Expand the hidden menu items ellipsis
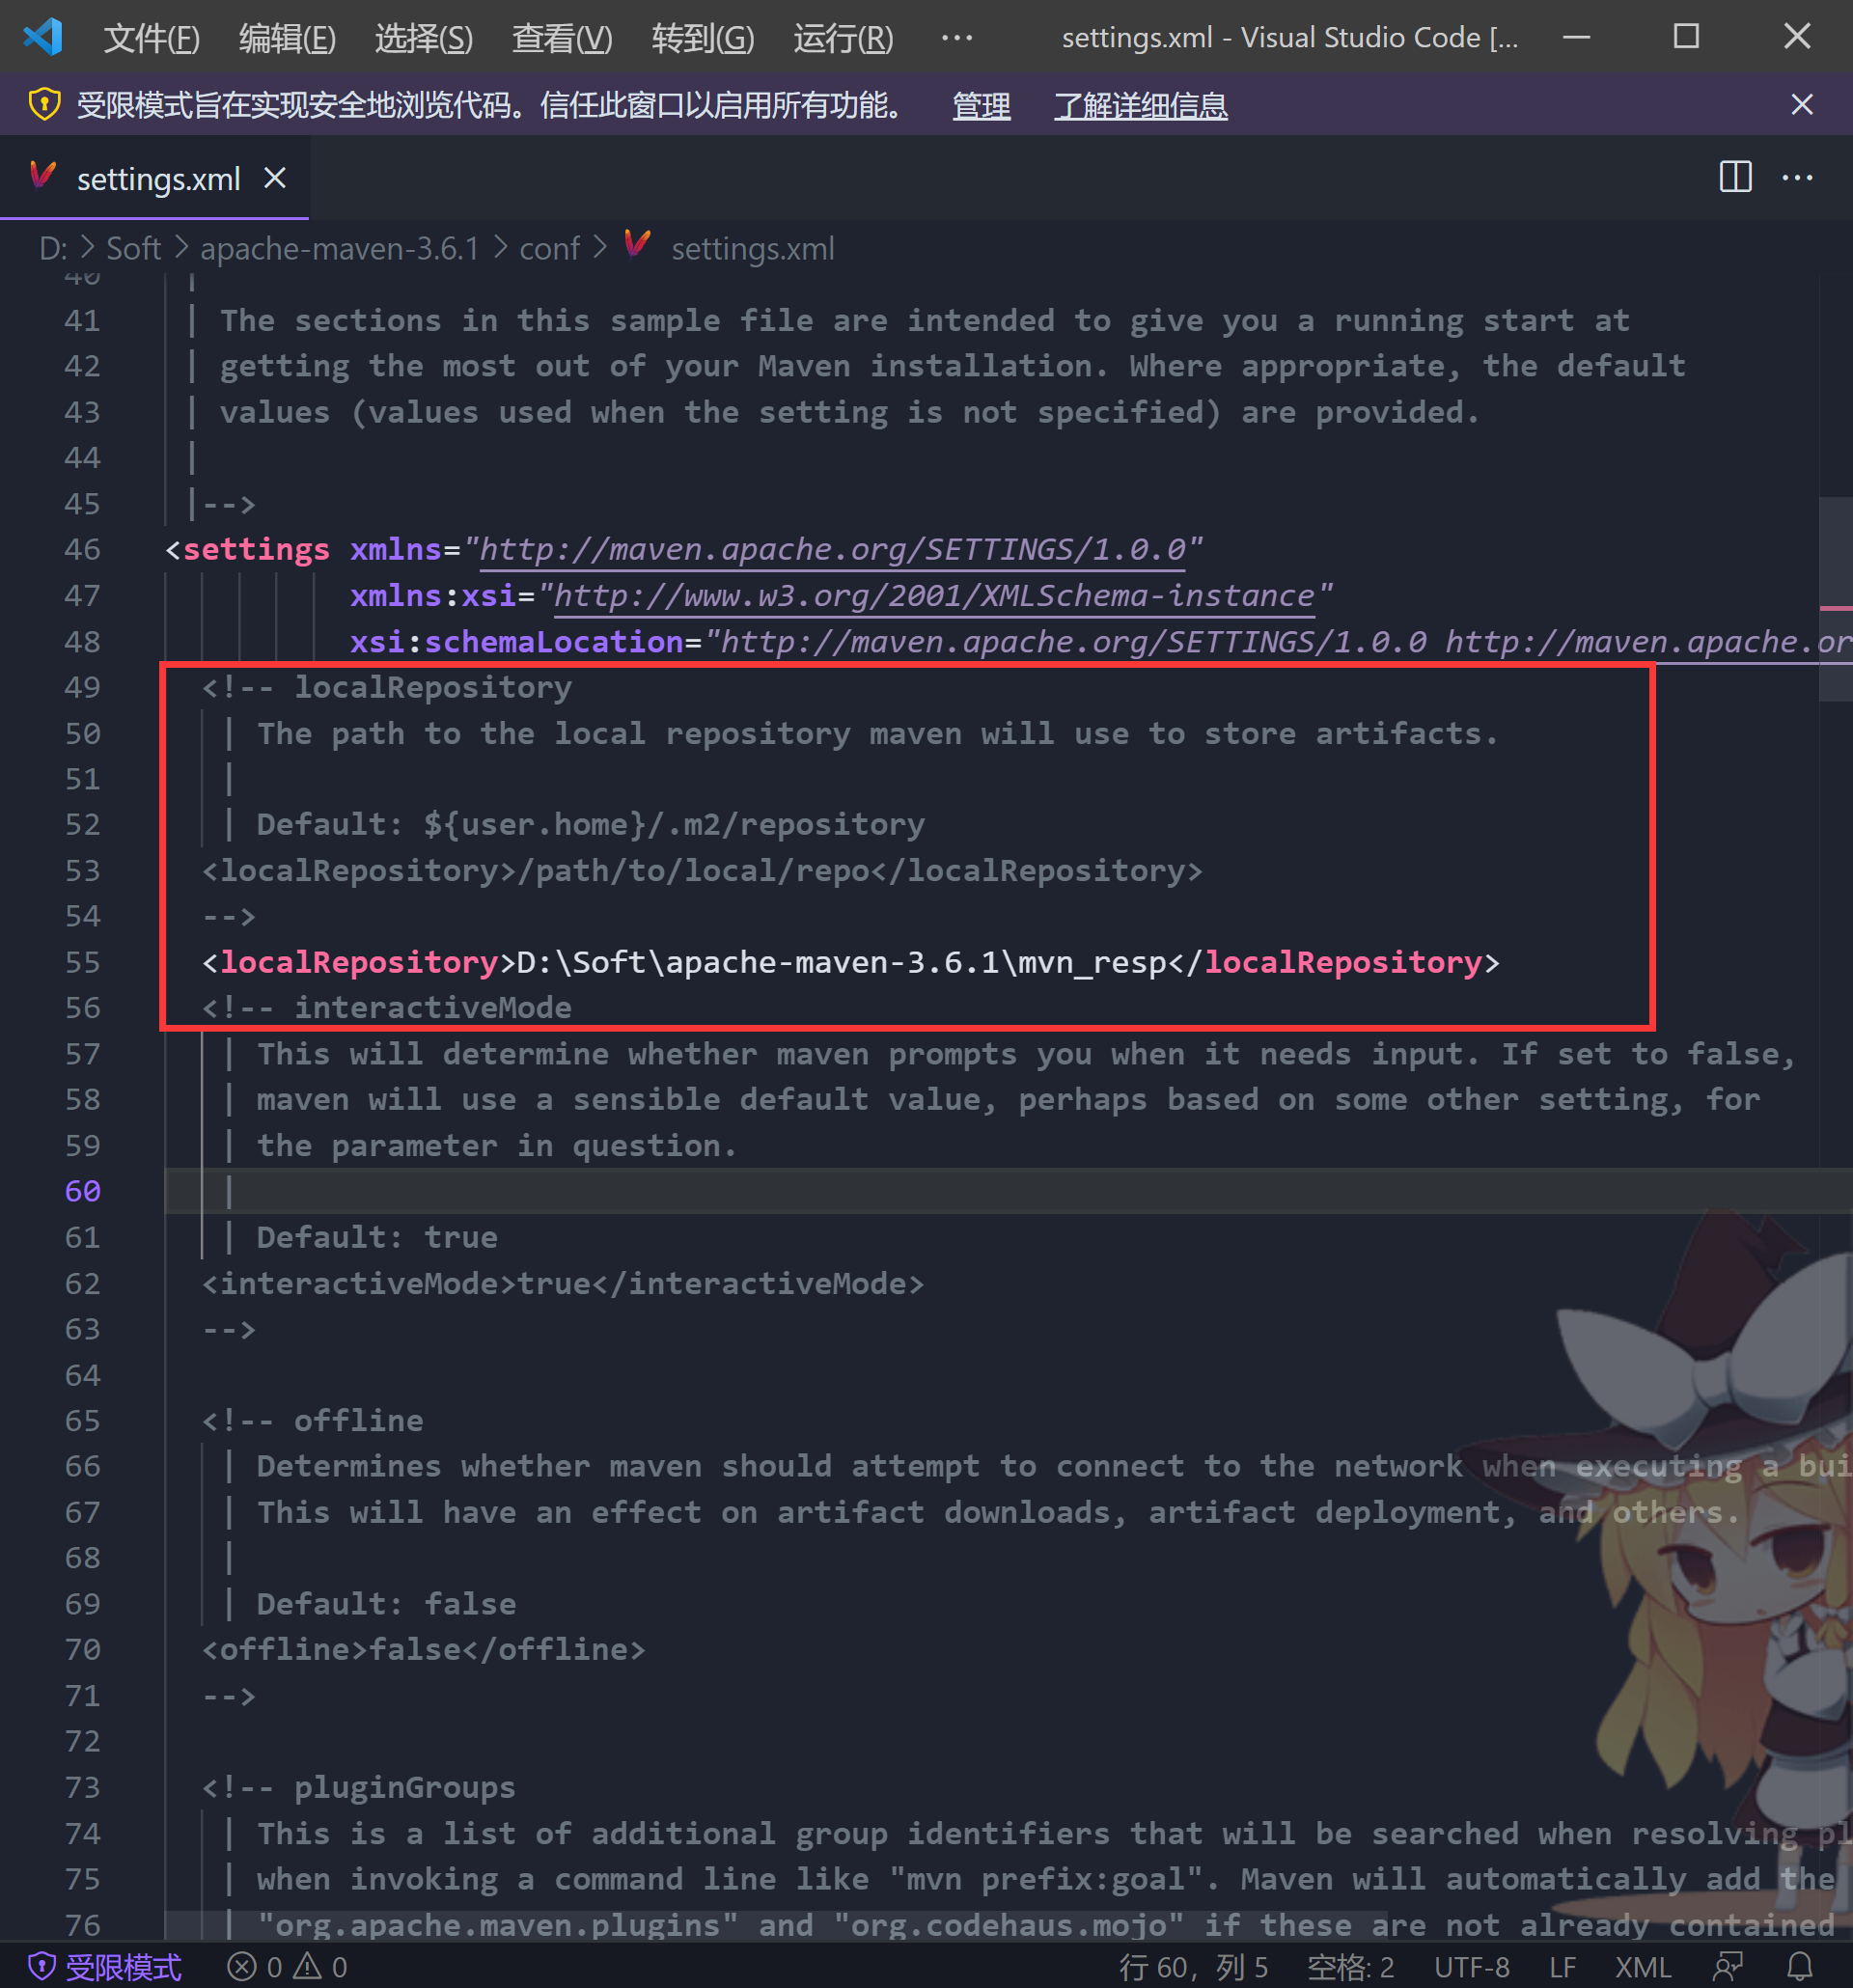 [x=956, y=38]
